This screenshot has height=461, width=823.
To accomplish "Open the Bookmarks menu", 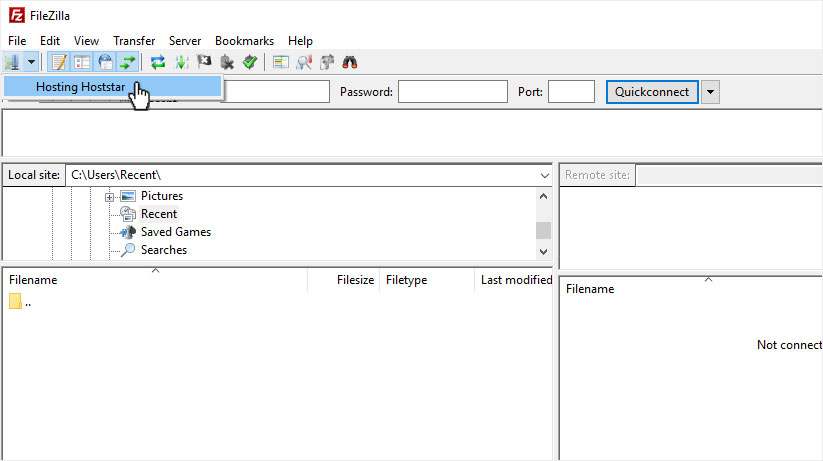I will (244, 41).
